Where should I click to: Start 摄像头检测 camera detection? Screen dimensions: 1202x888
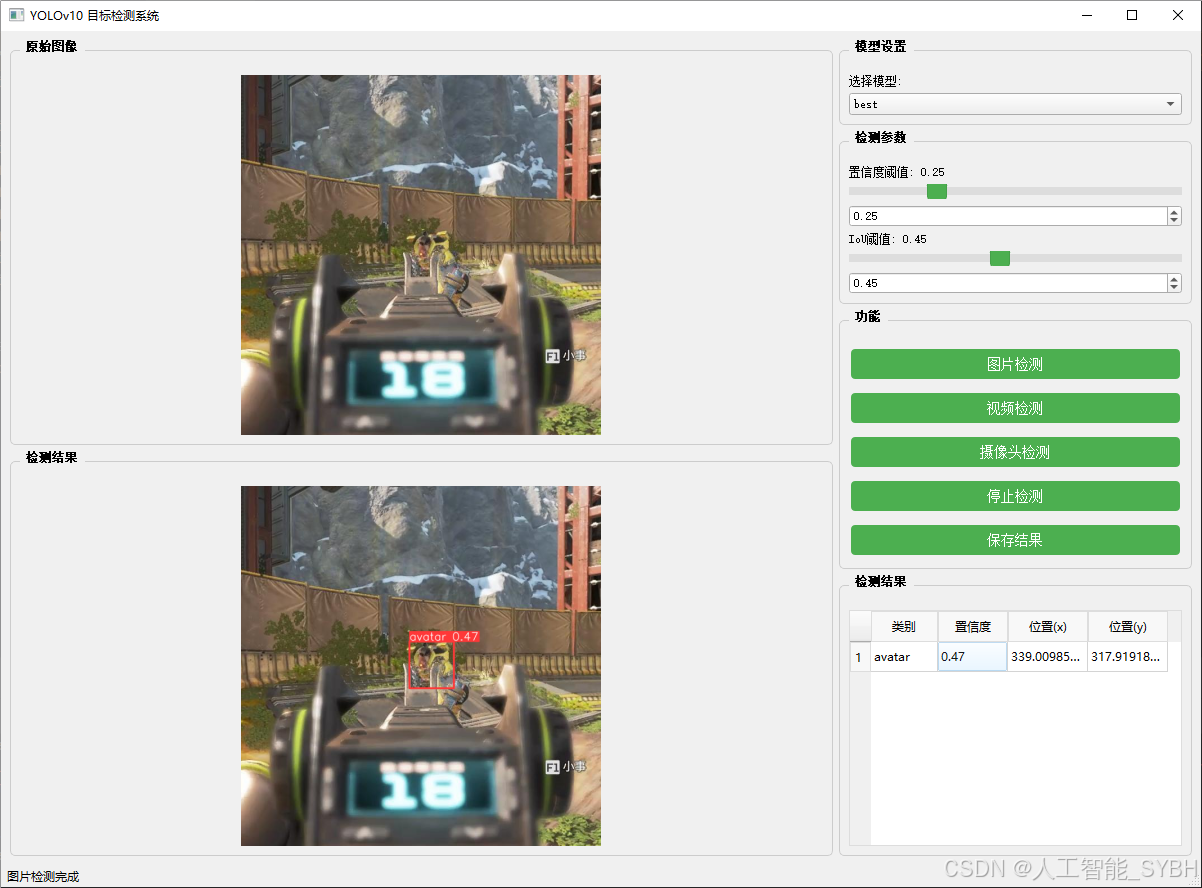coord(1015,452)
